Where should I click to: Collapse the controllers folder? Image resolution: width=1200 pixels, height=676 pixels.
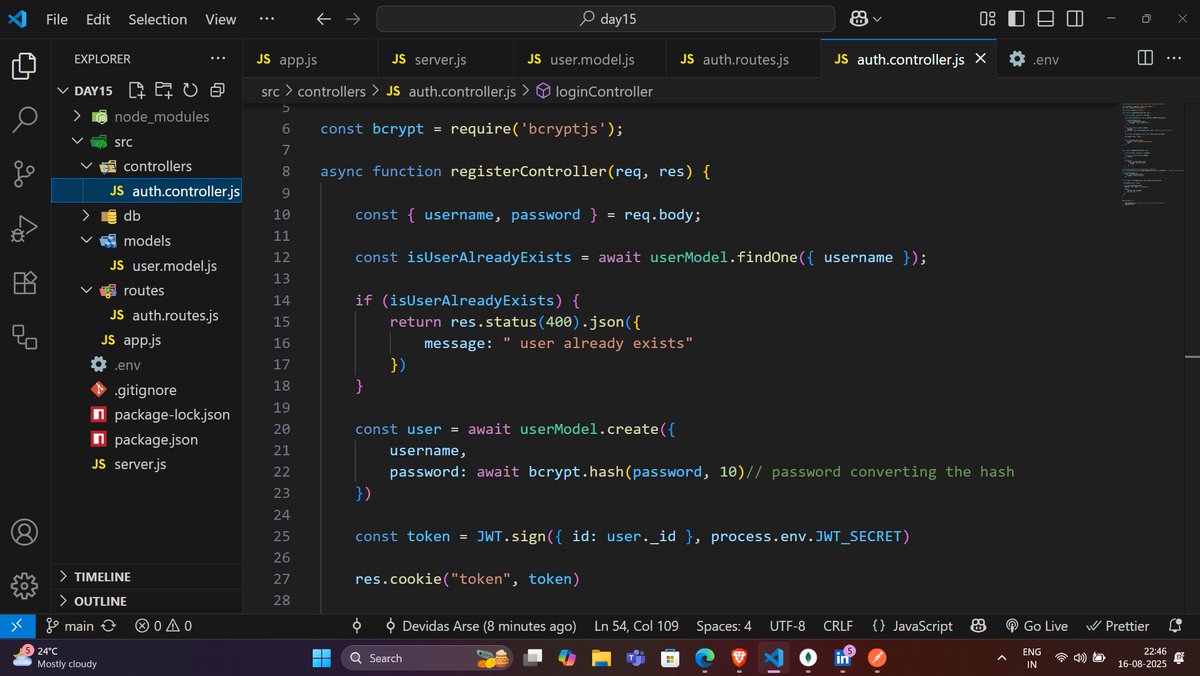click(87, 166)
